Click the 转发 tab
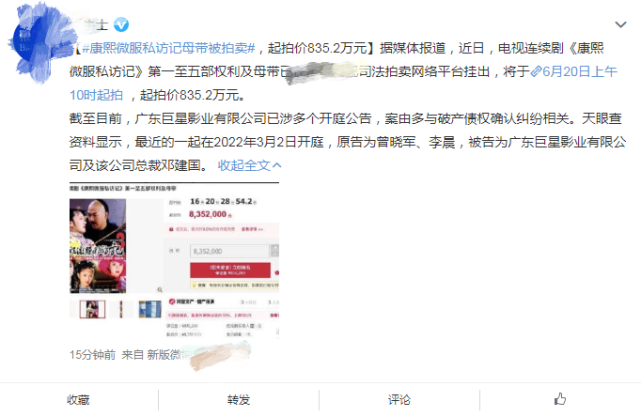This screenshot has height=417, width=641. pyautogui.click(x=239, y=399)
